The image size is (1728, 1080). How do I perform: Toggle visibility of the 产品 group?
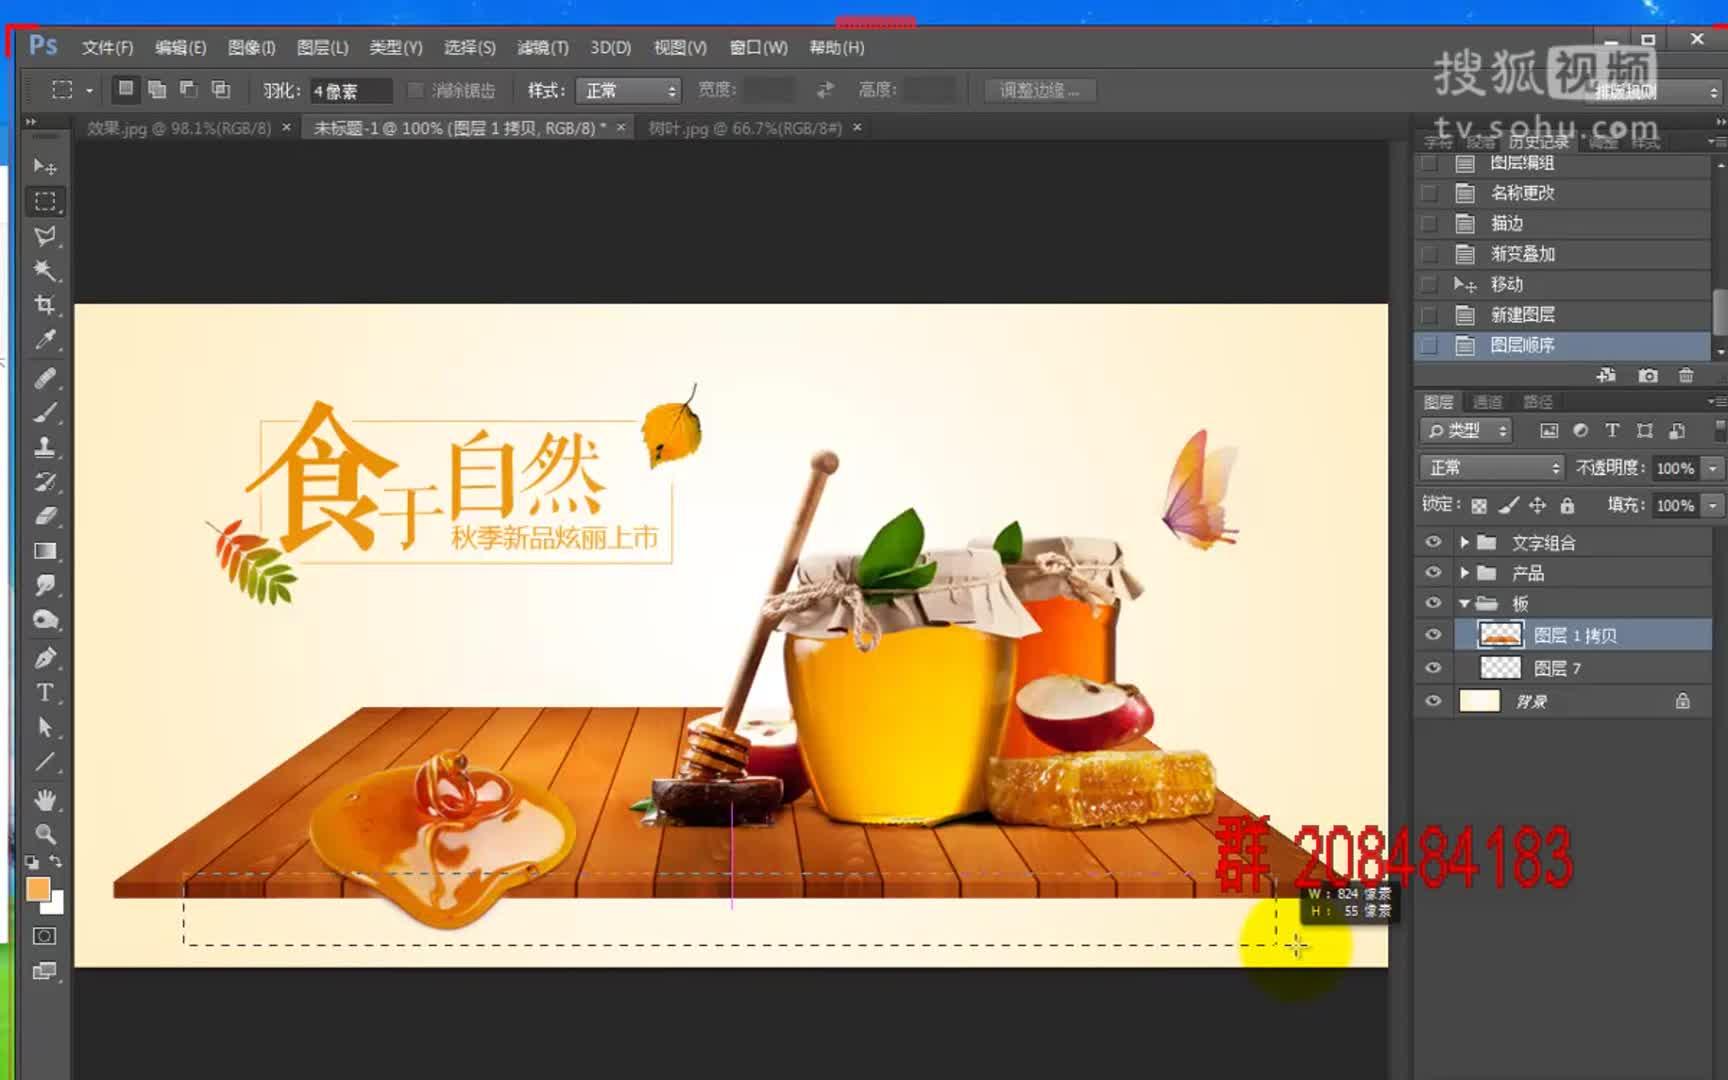(x=1433, y=572)
